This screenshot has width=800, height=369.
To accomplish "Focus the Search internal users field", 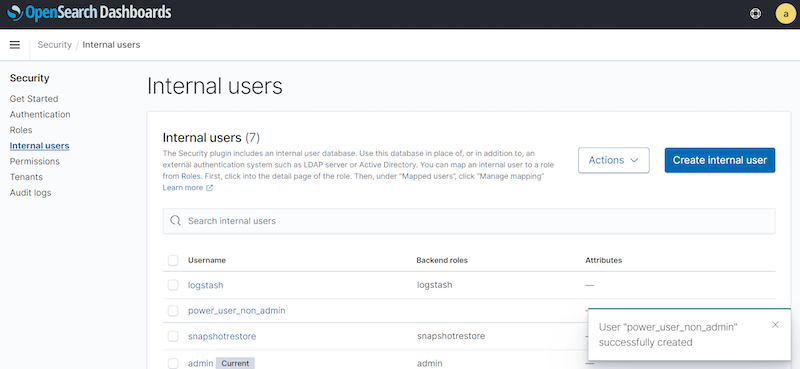I will tap(469, 221).
